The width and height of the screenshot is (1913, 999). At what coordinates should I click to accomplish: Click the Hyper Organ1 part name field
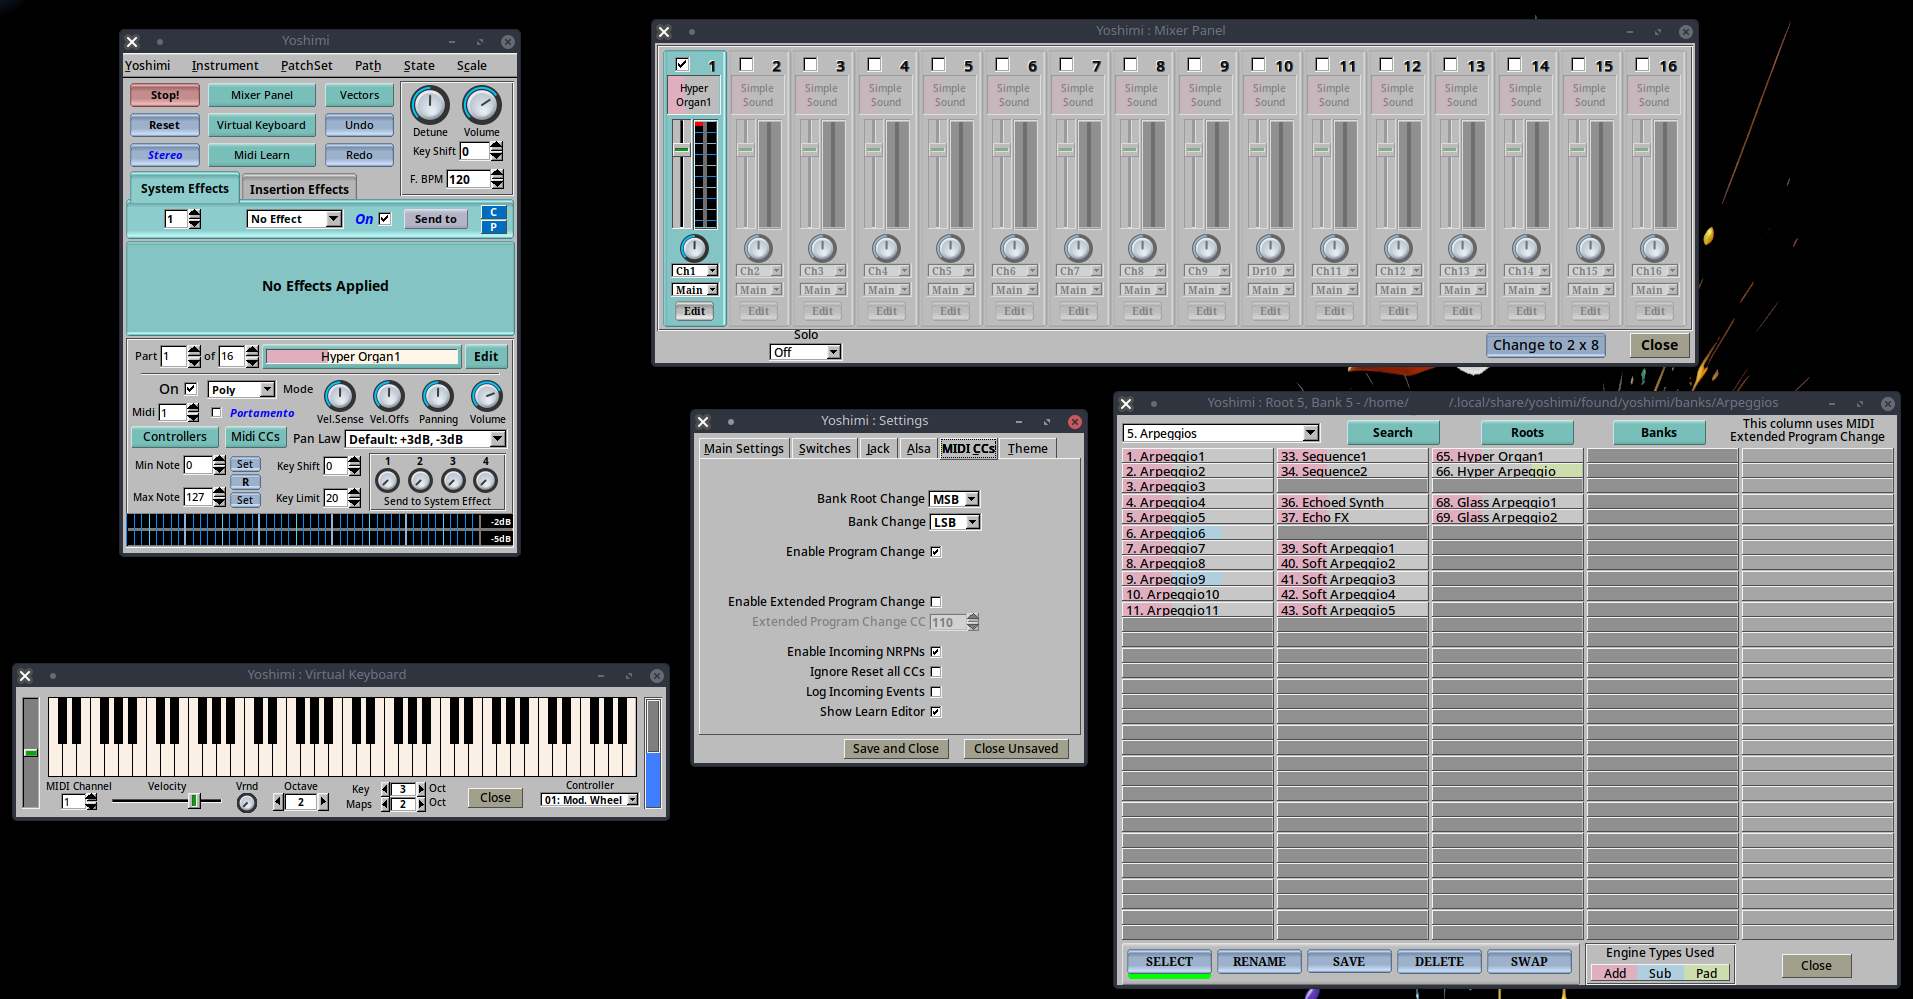(x=362, y=357)
